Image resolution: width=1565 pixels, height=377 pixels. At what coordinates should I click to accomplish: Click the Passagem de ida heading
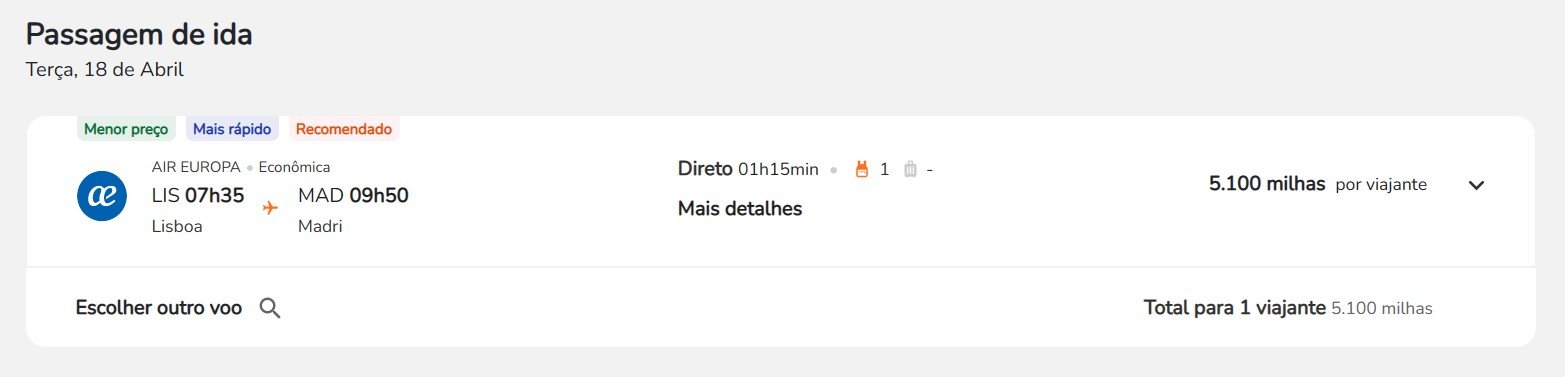coord(139,34)
